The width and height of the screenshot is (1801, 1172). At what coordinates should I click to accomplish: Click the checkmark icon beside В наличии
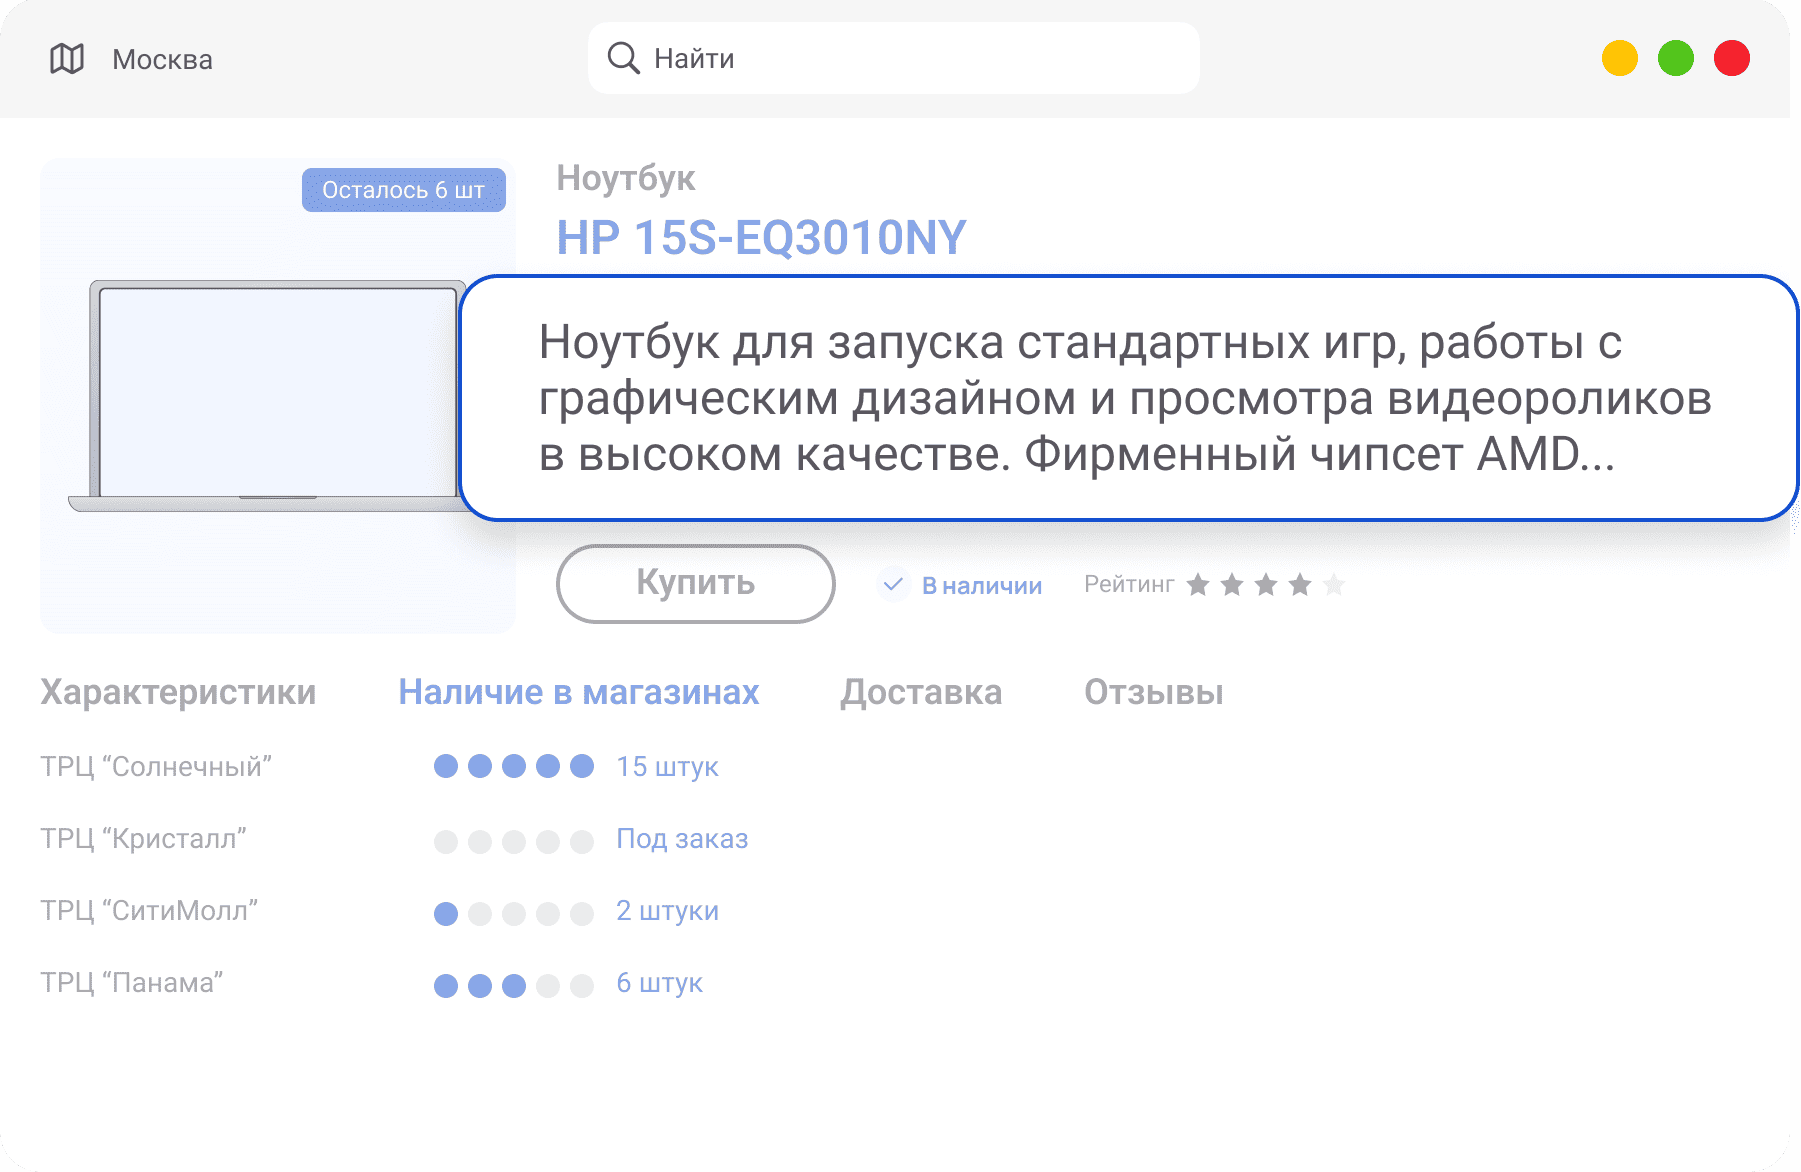point(893,584)
